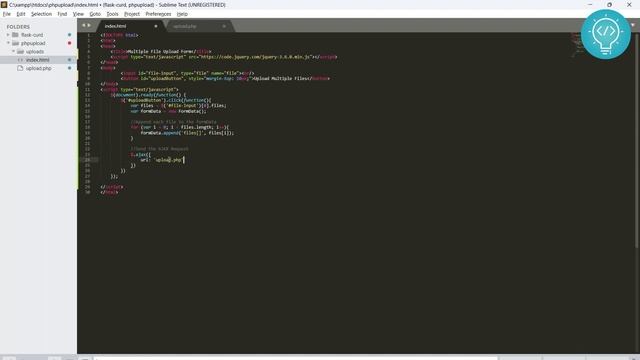Open the View menu
640x360 pixels.
[x=78, y=14]
